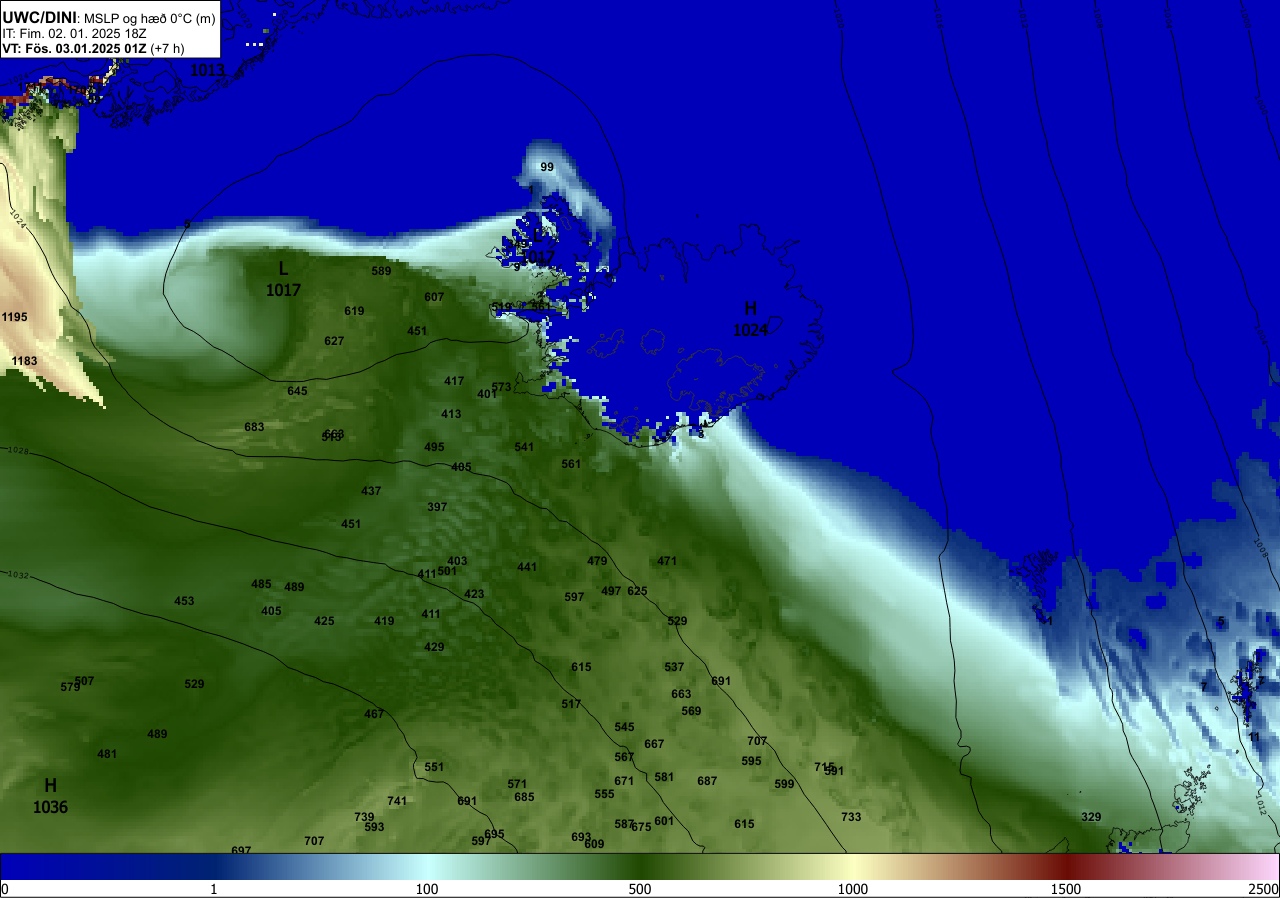Select the 581 height value

pyautogui.click(x=664, y=777)
